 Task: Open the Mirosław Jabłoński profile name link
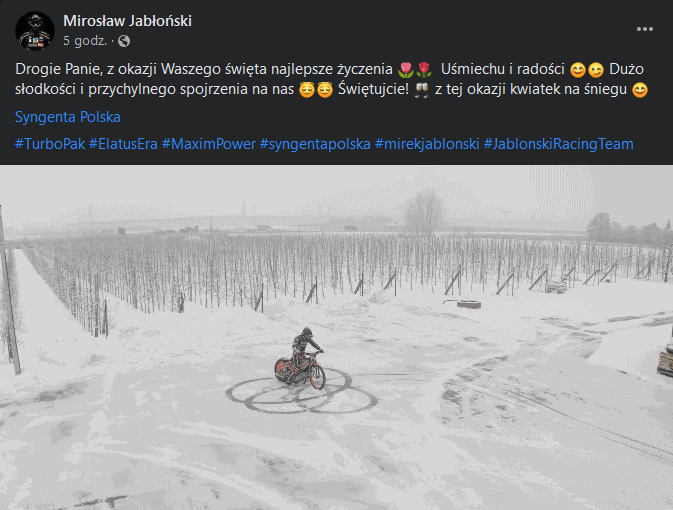click(127, 21)
